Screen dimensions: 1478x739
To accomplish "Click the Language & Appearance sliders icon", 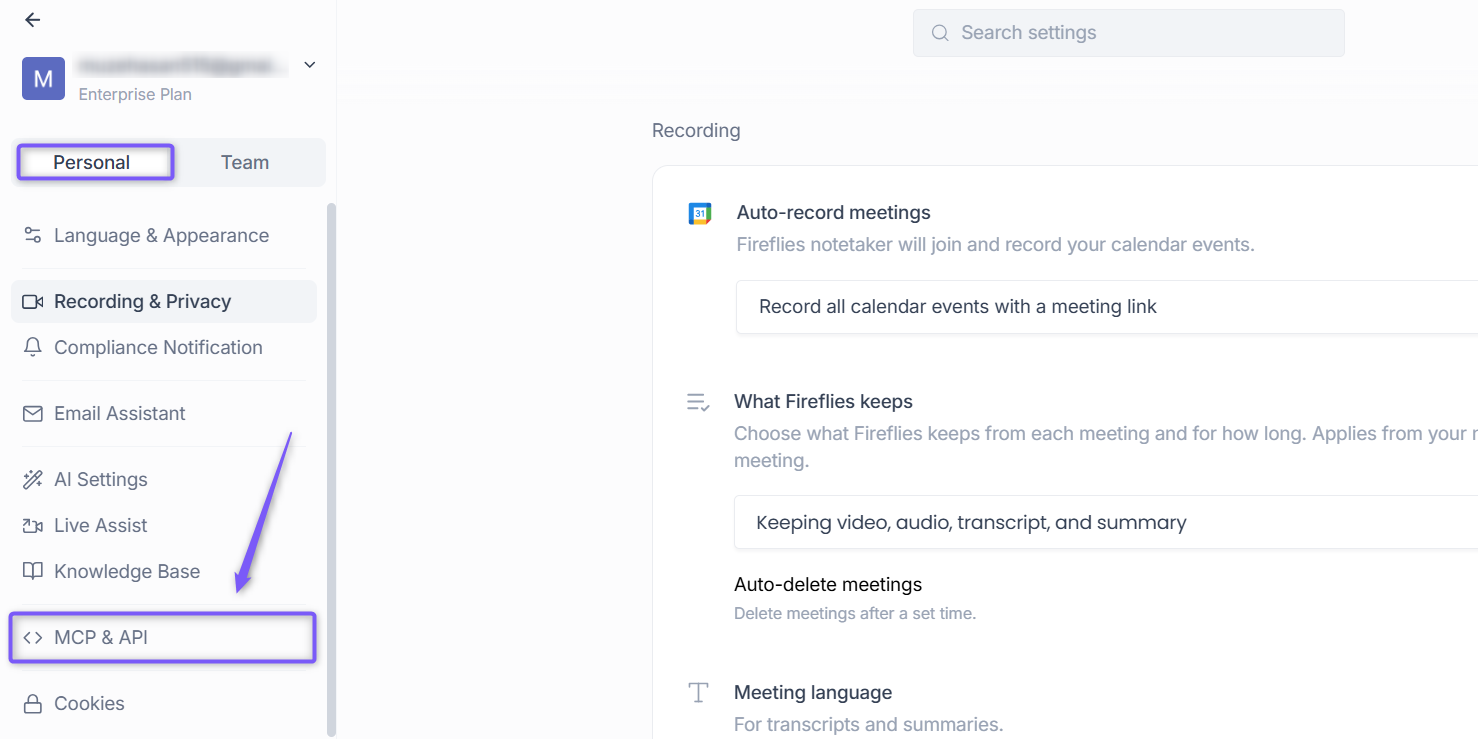I will click(33, 236).
